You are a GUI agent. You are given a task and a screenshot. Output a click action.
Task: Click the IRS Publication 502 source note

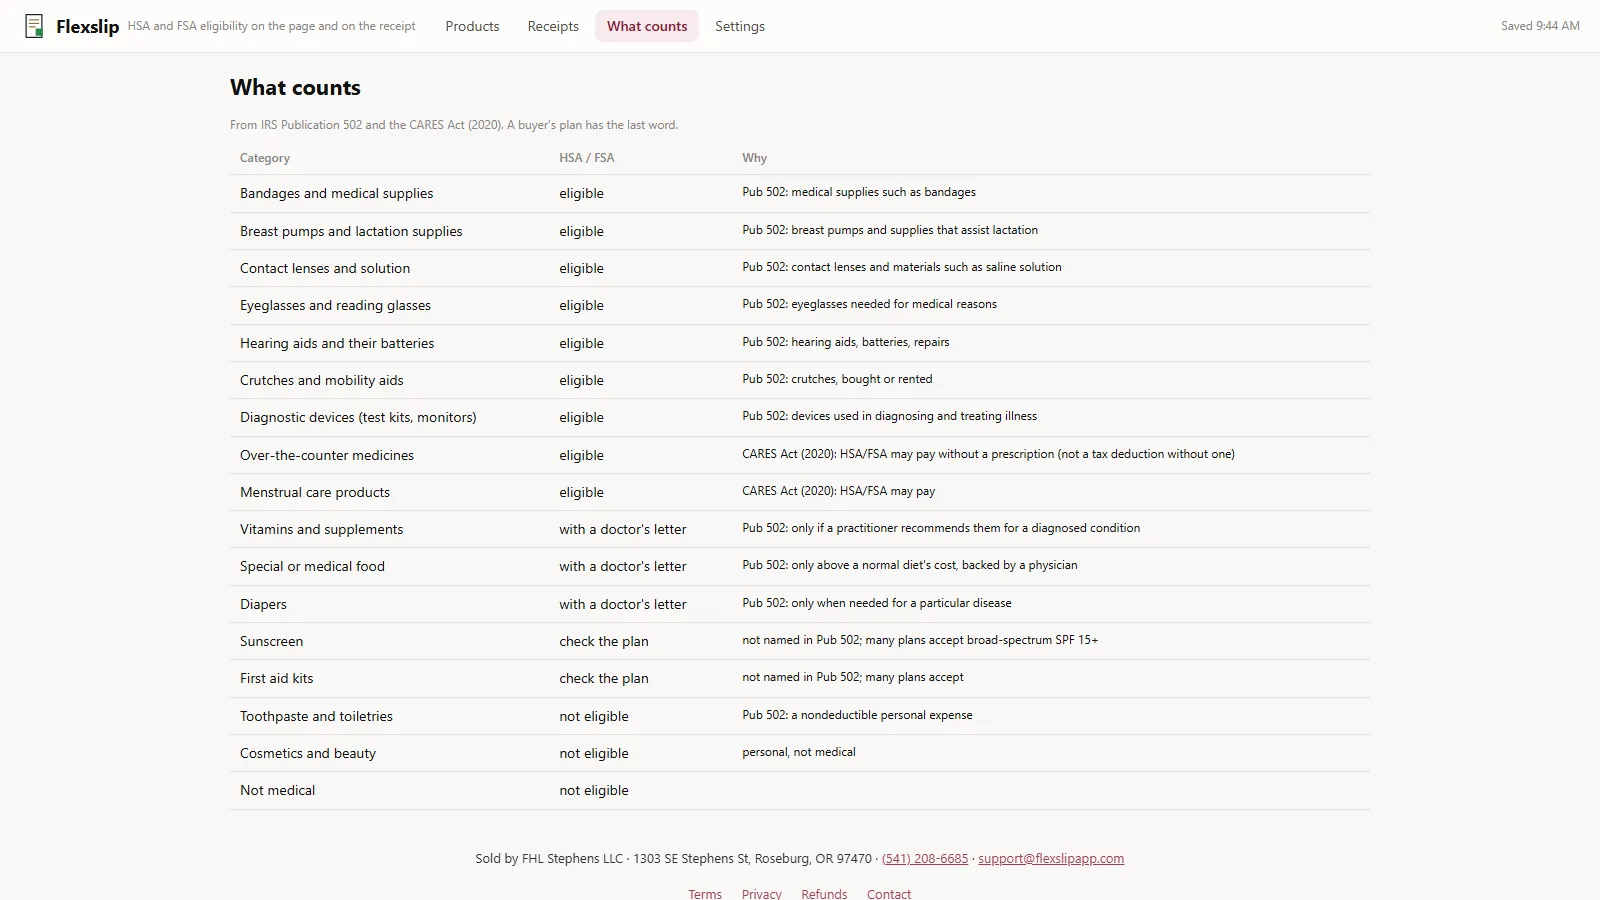click(454, 125)
